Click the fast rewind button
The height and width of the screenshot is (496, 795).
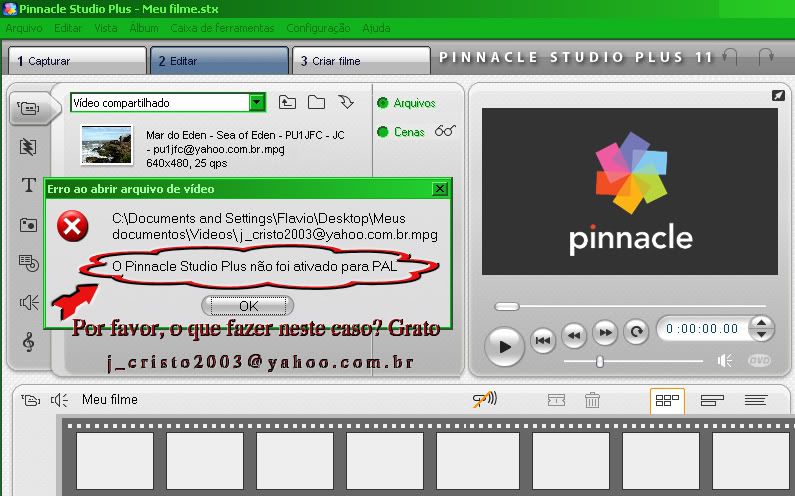pos(574,334)
